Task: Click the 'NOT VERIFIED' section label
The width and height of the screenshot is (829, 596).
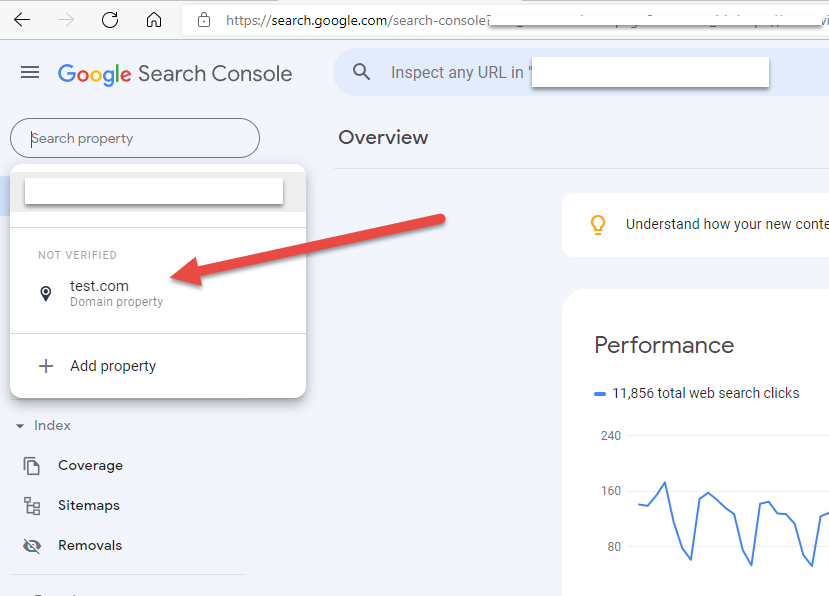Action: point(77,255)
